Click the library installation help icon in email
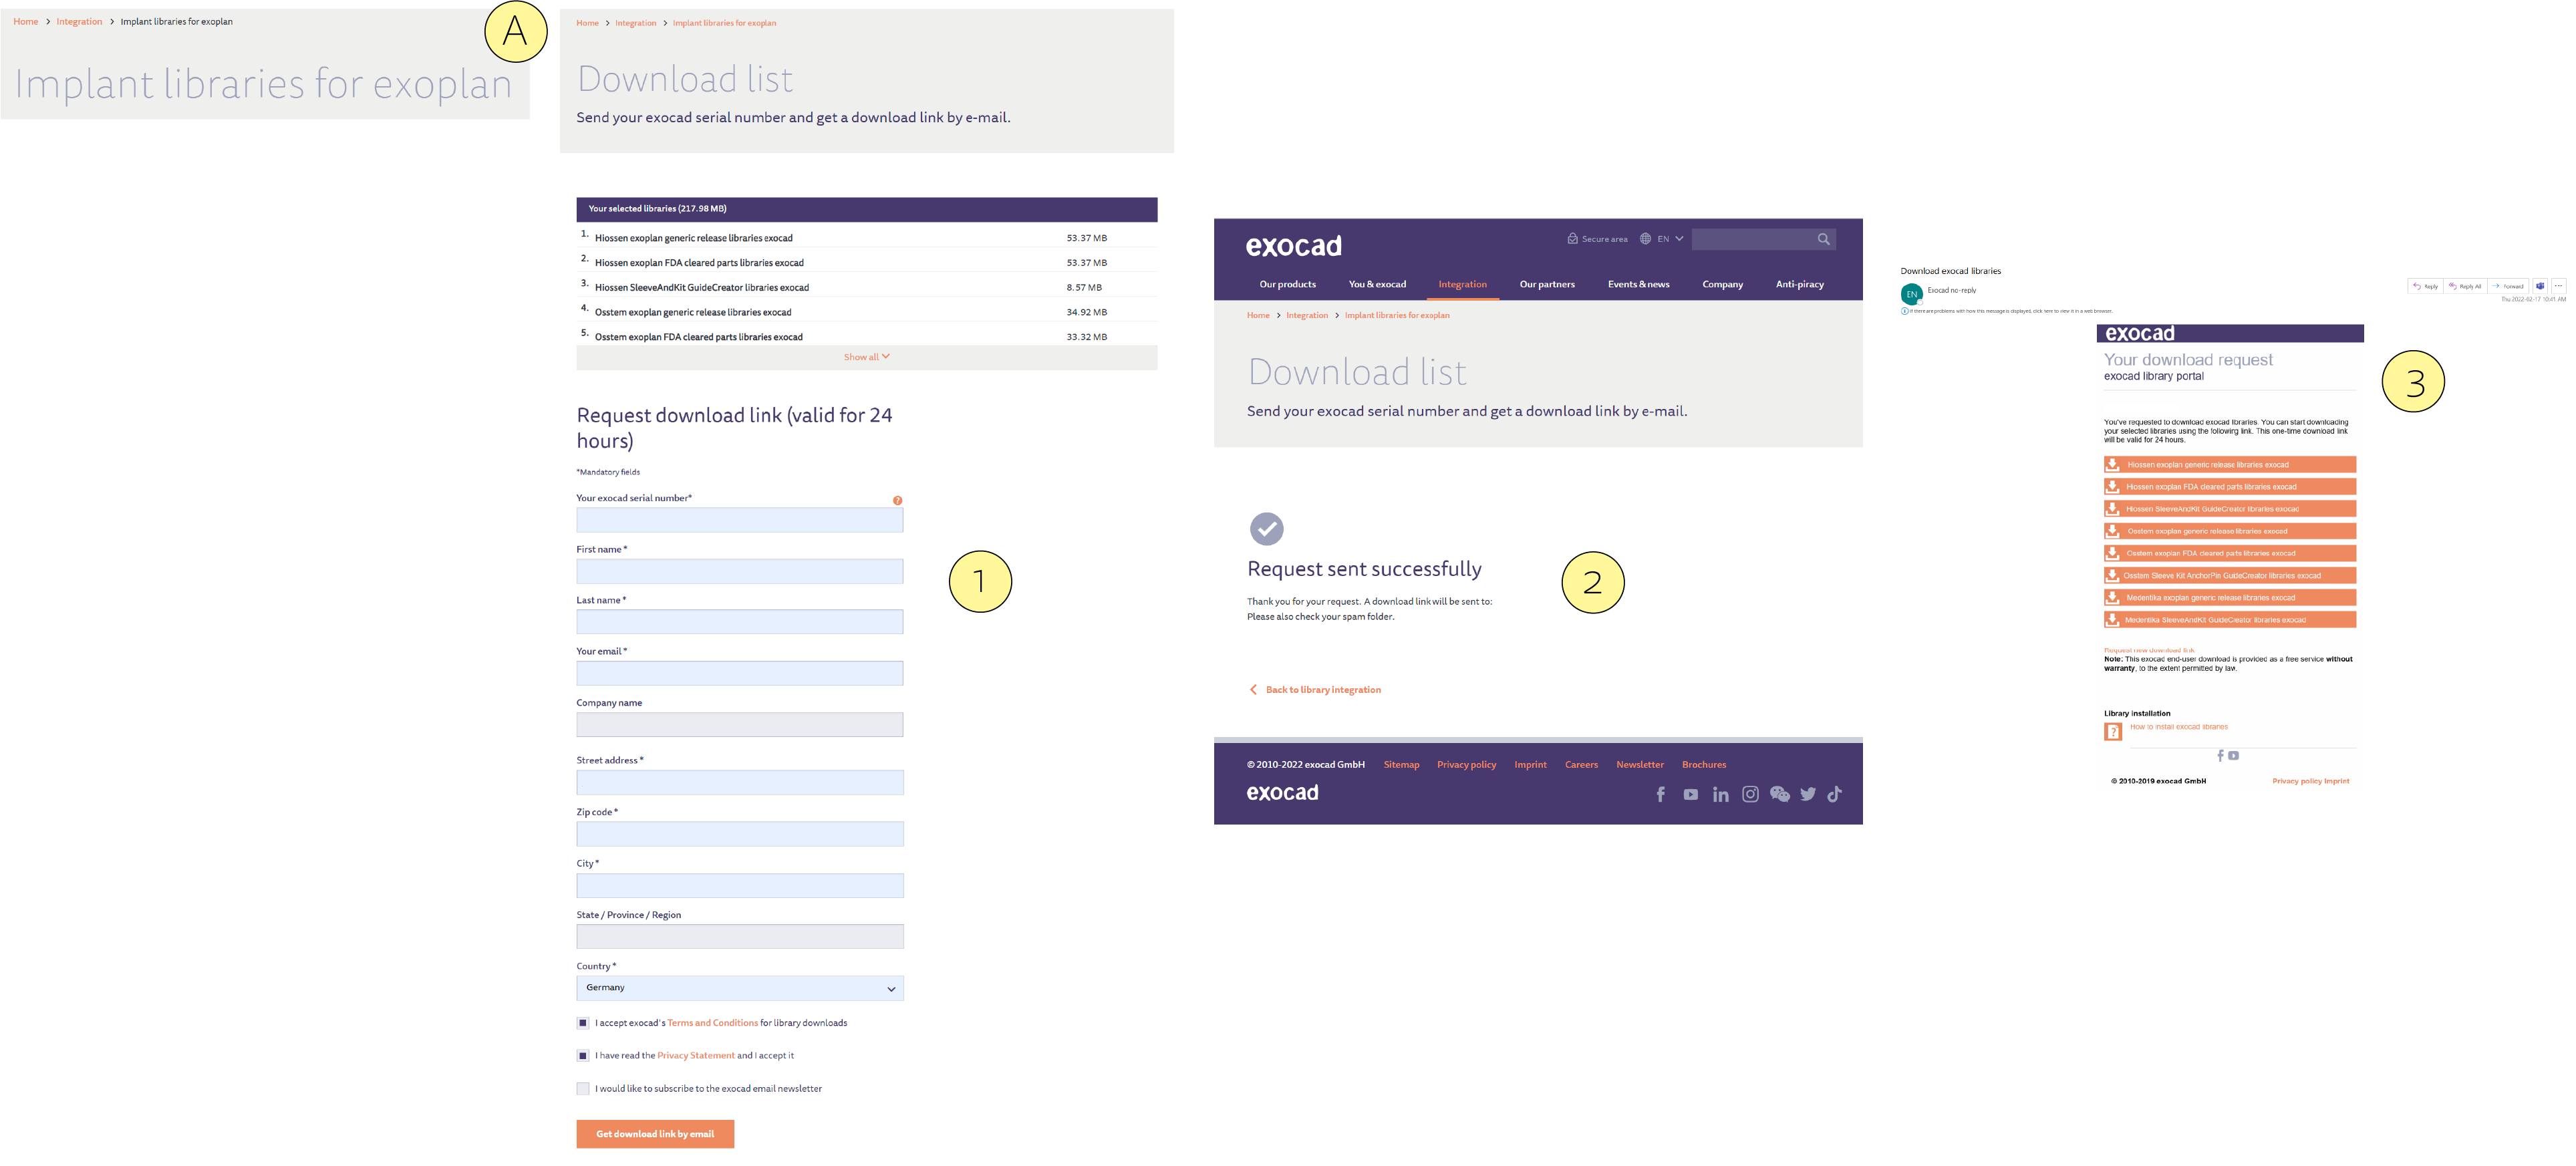 click(x=2113, y=732)
